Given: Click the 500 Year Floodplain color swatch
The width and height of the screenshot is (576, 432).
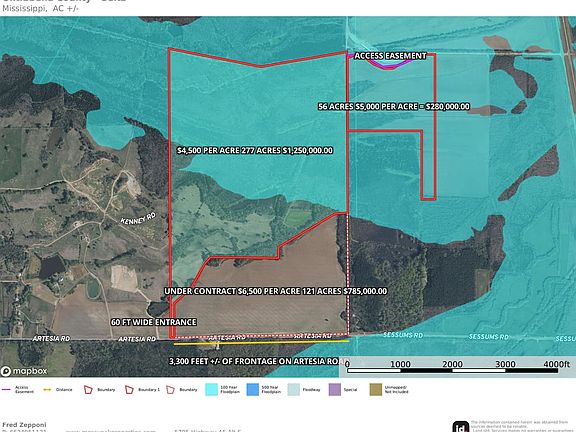Looking at the screenshot, I should (253, 389).
